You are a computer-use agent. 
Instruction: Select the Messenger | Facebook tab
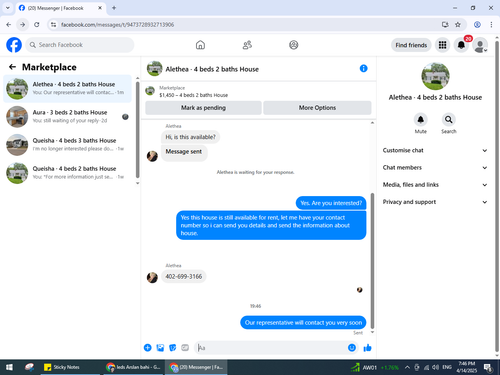(60, 8)
